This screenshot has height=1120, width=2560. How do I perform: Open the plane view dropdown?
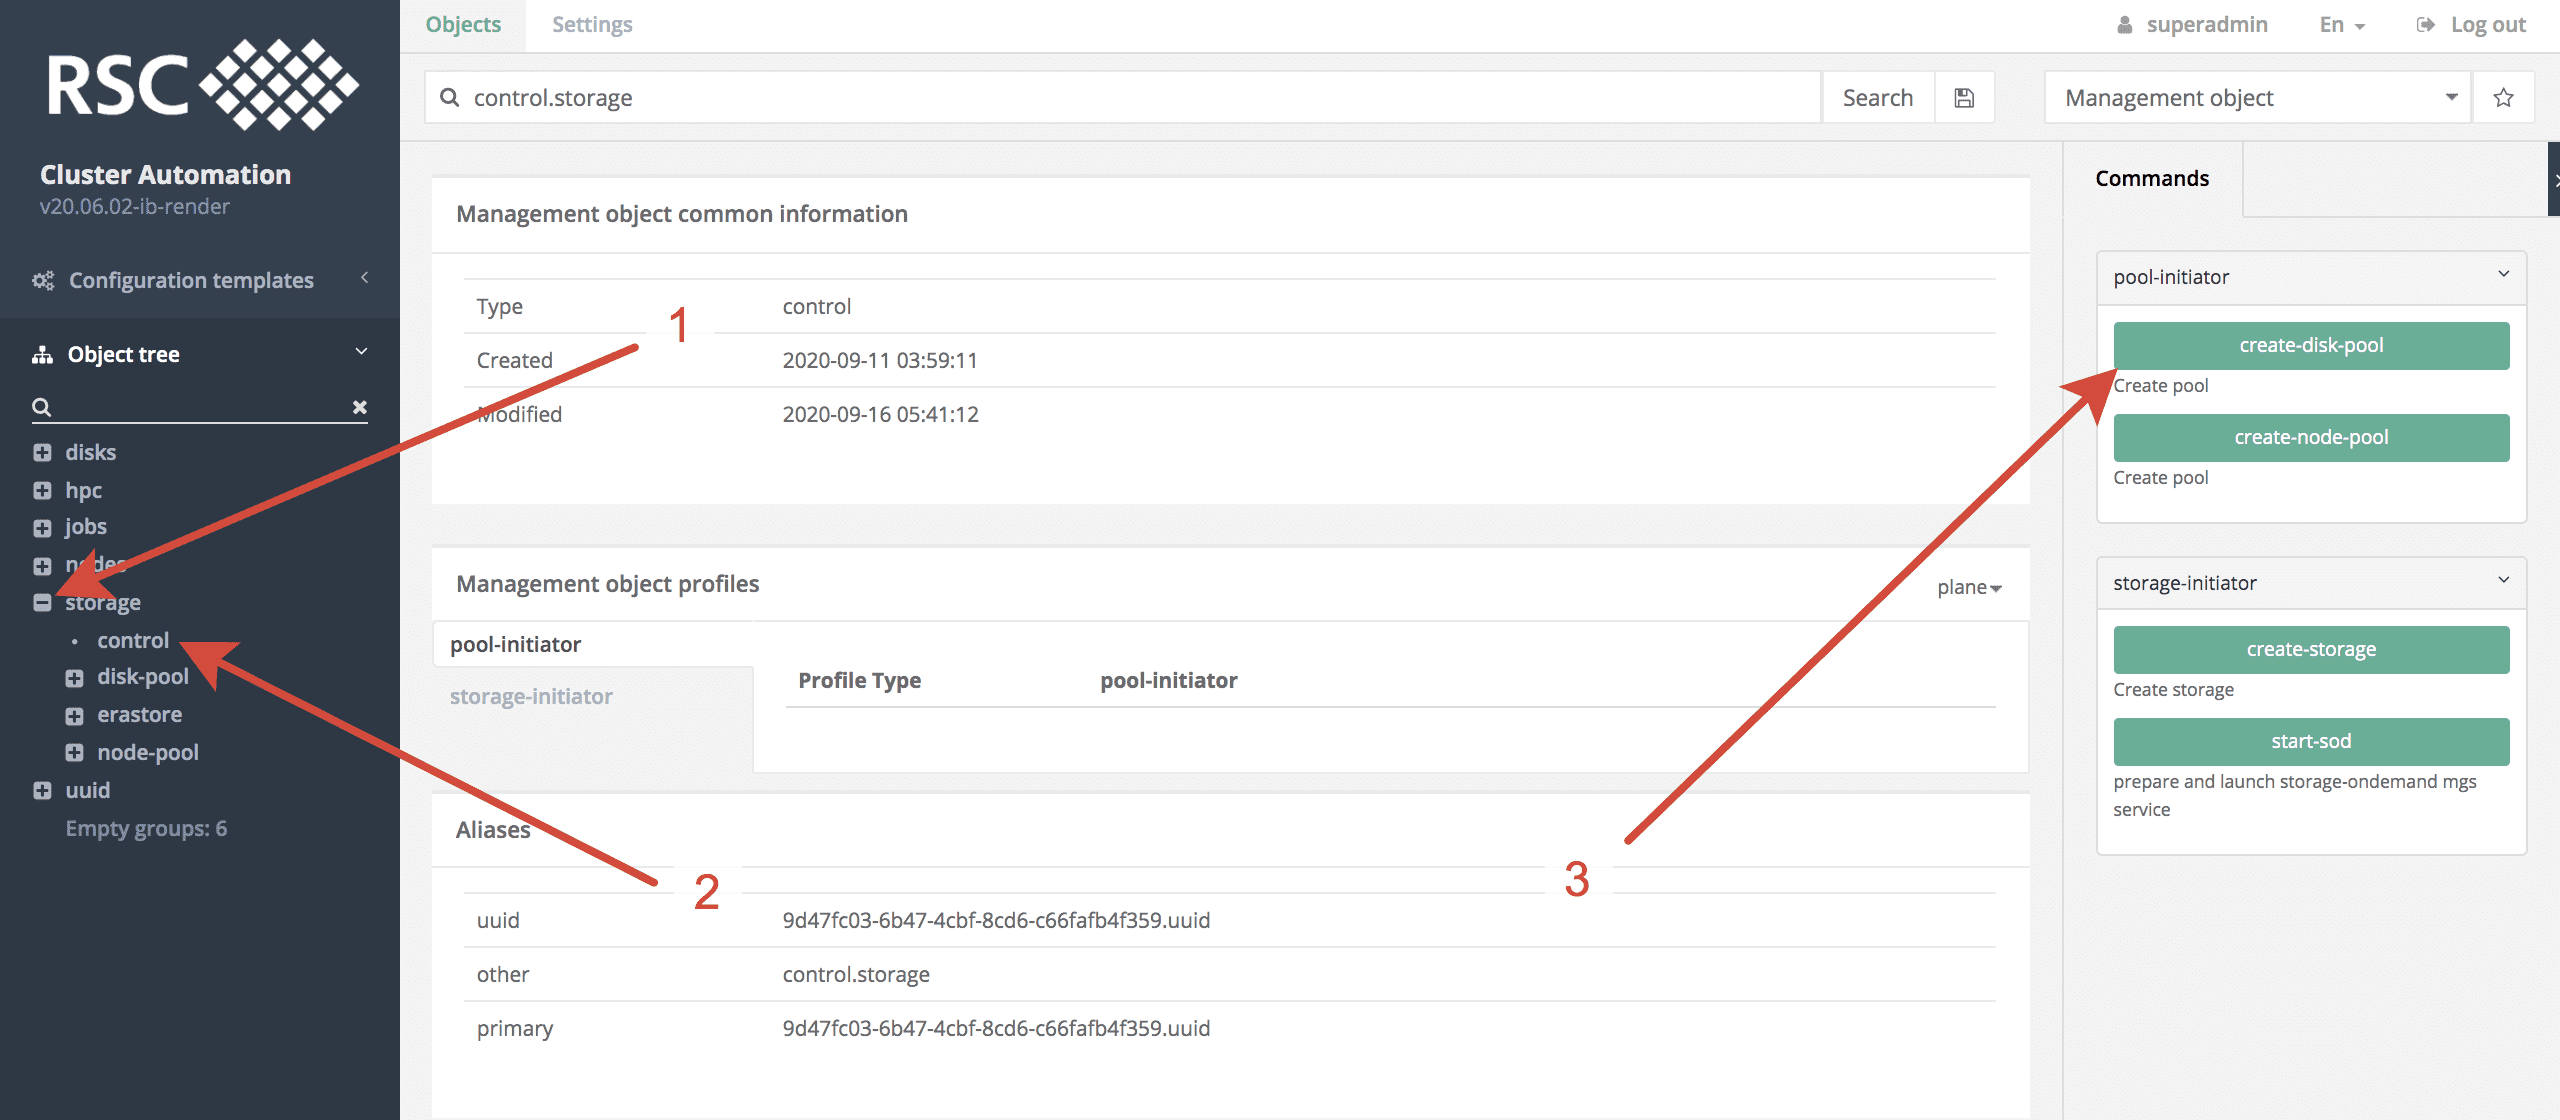[1968, 588]
